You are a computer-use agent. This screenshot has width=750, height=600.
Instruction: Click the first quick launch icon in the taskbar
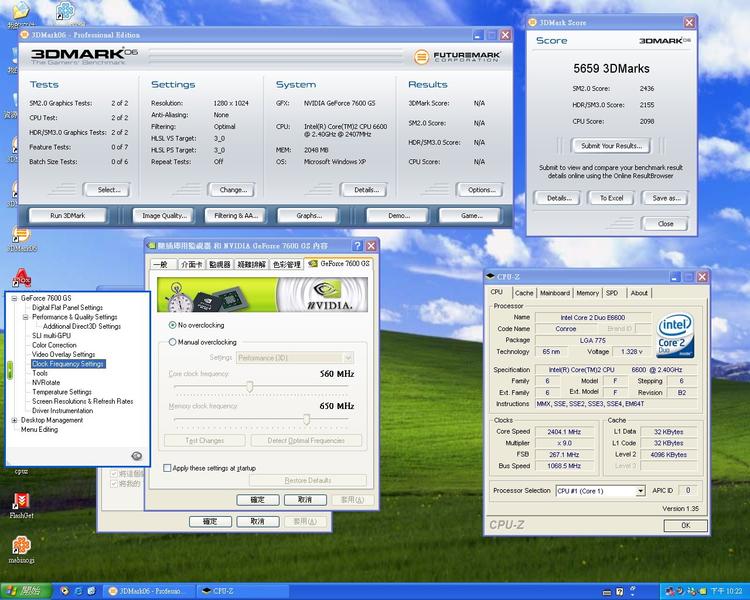65,591
